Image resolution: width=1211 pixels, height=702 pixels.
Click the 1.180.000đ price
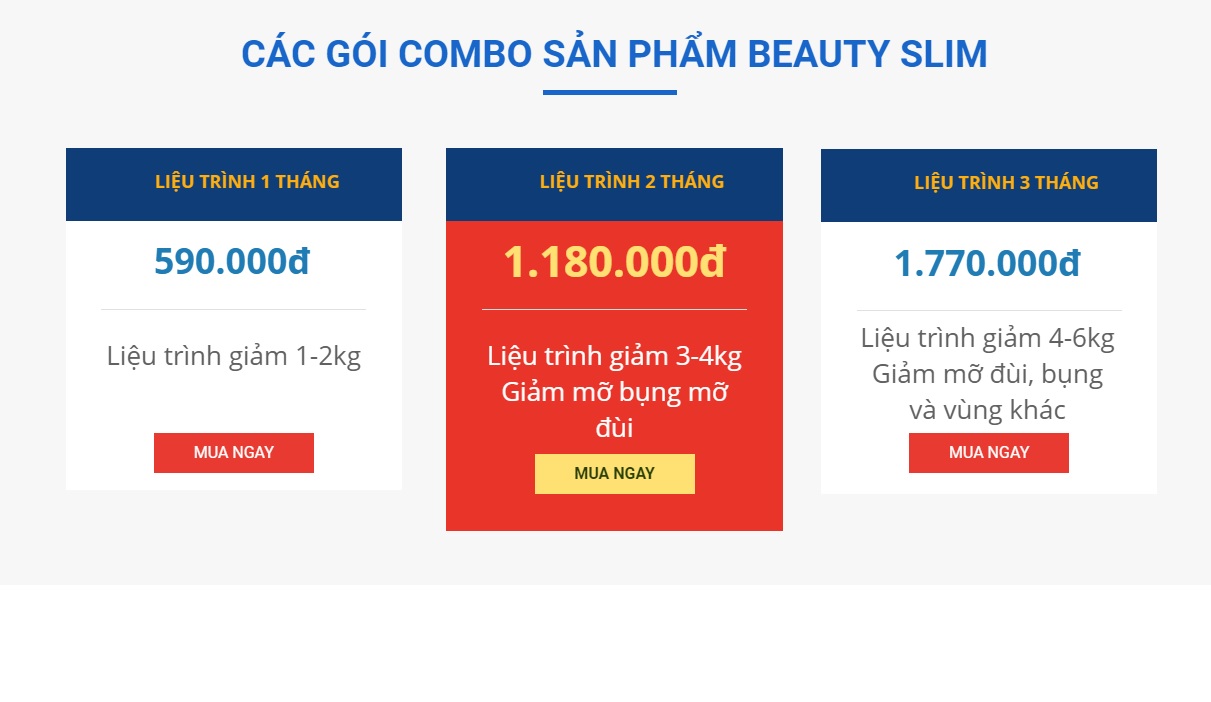point(614,262)
